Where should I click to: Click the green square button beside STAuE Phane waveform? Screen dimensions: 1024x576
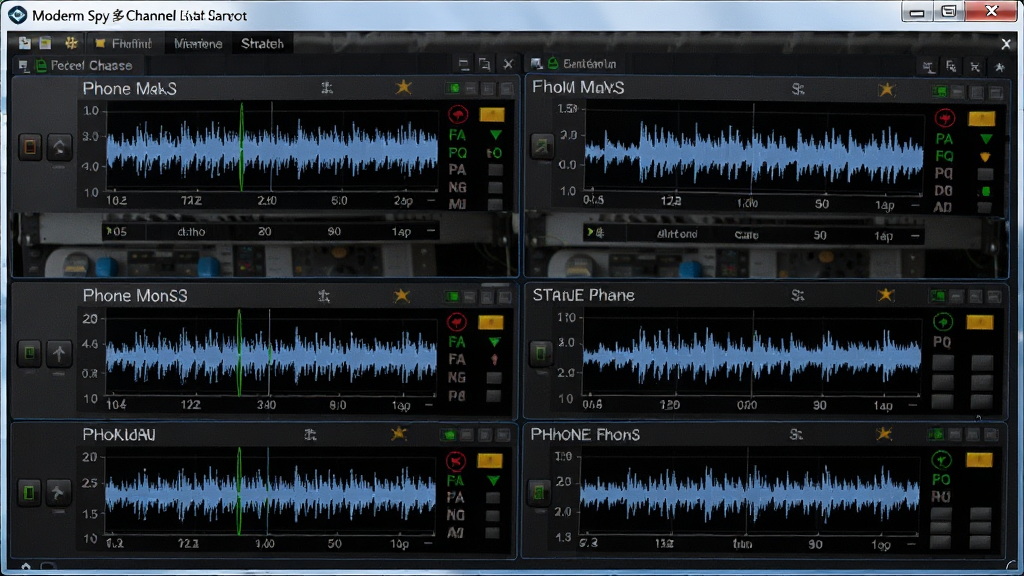tap(541, 353)
